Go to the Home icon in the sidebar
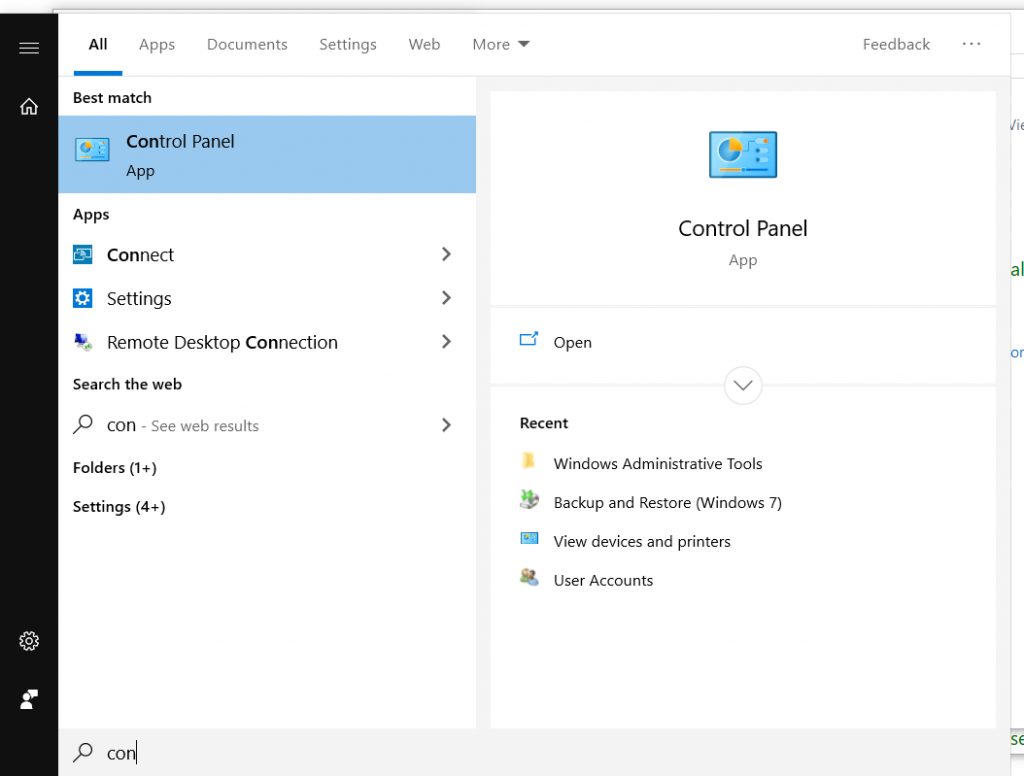The height and width of the screenshot is (776, 1024). 29,106
